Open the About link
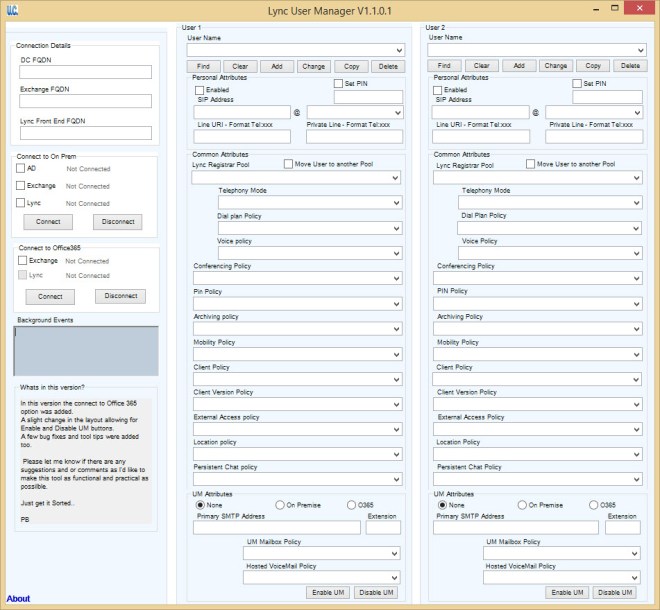The height and width of the screenshot is (610, 660). click(x=18, y=599)
